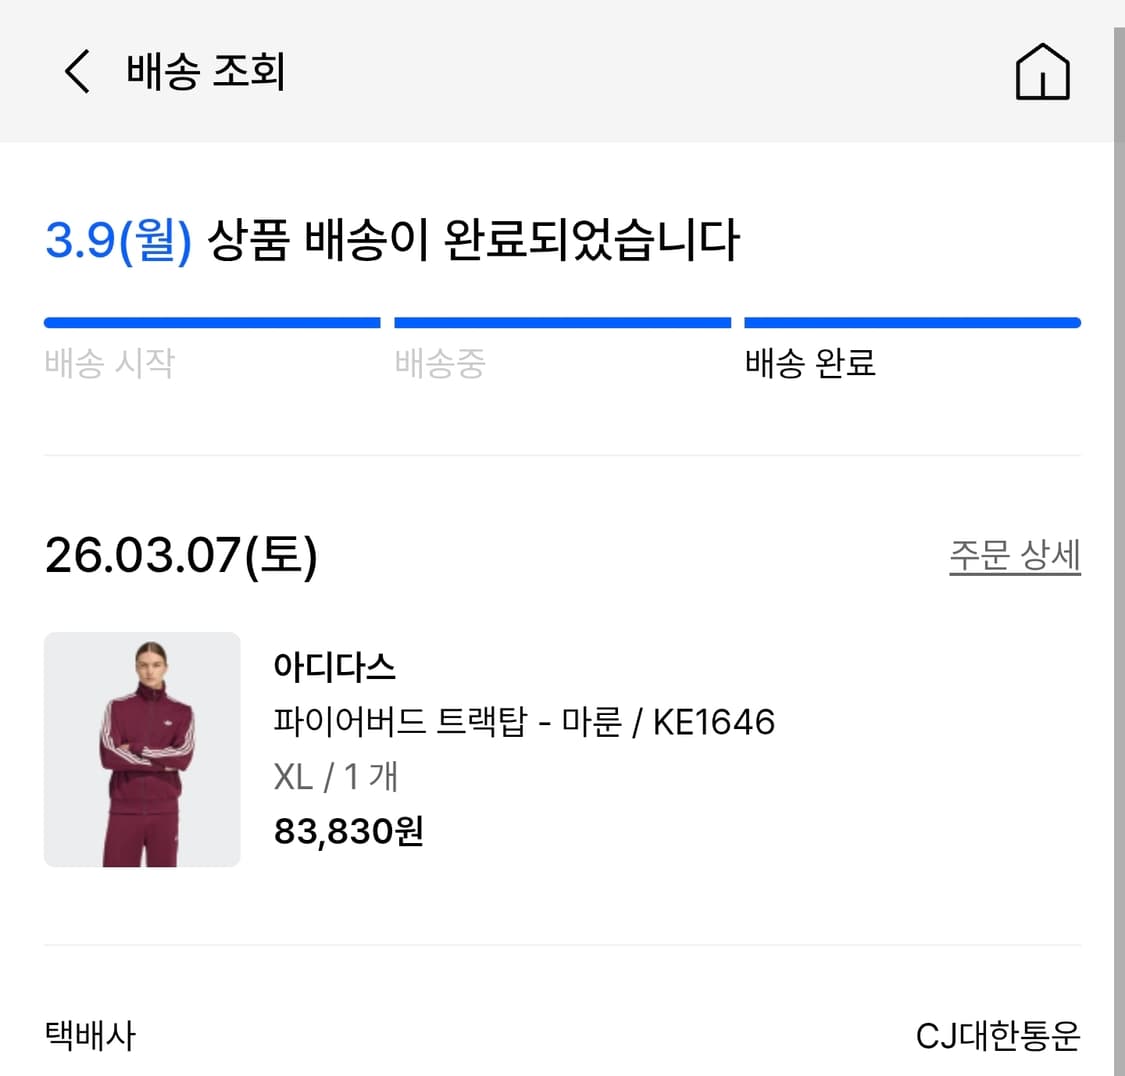The image size is (1125, 1076).
Task: Select the XL size quantity text
Action: point(337,777)
